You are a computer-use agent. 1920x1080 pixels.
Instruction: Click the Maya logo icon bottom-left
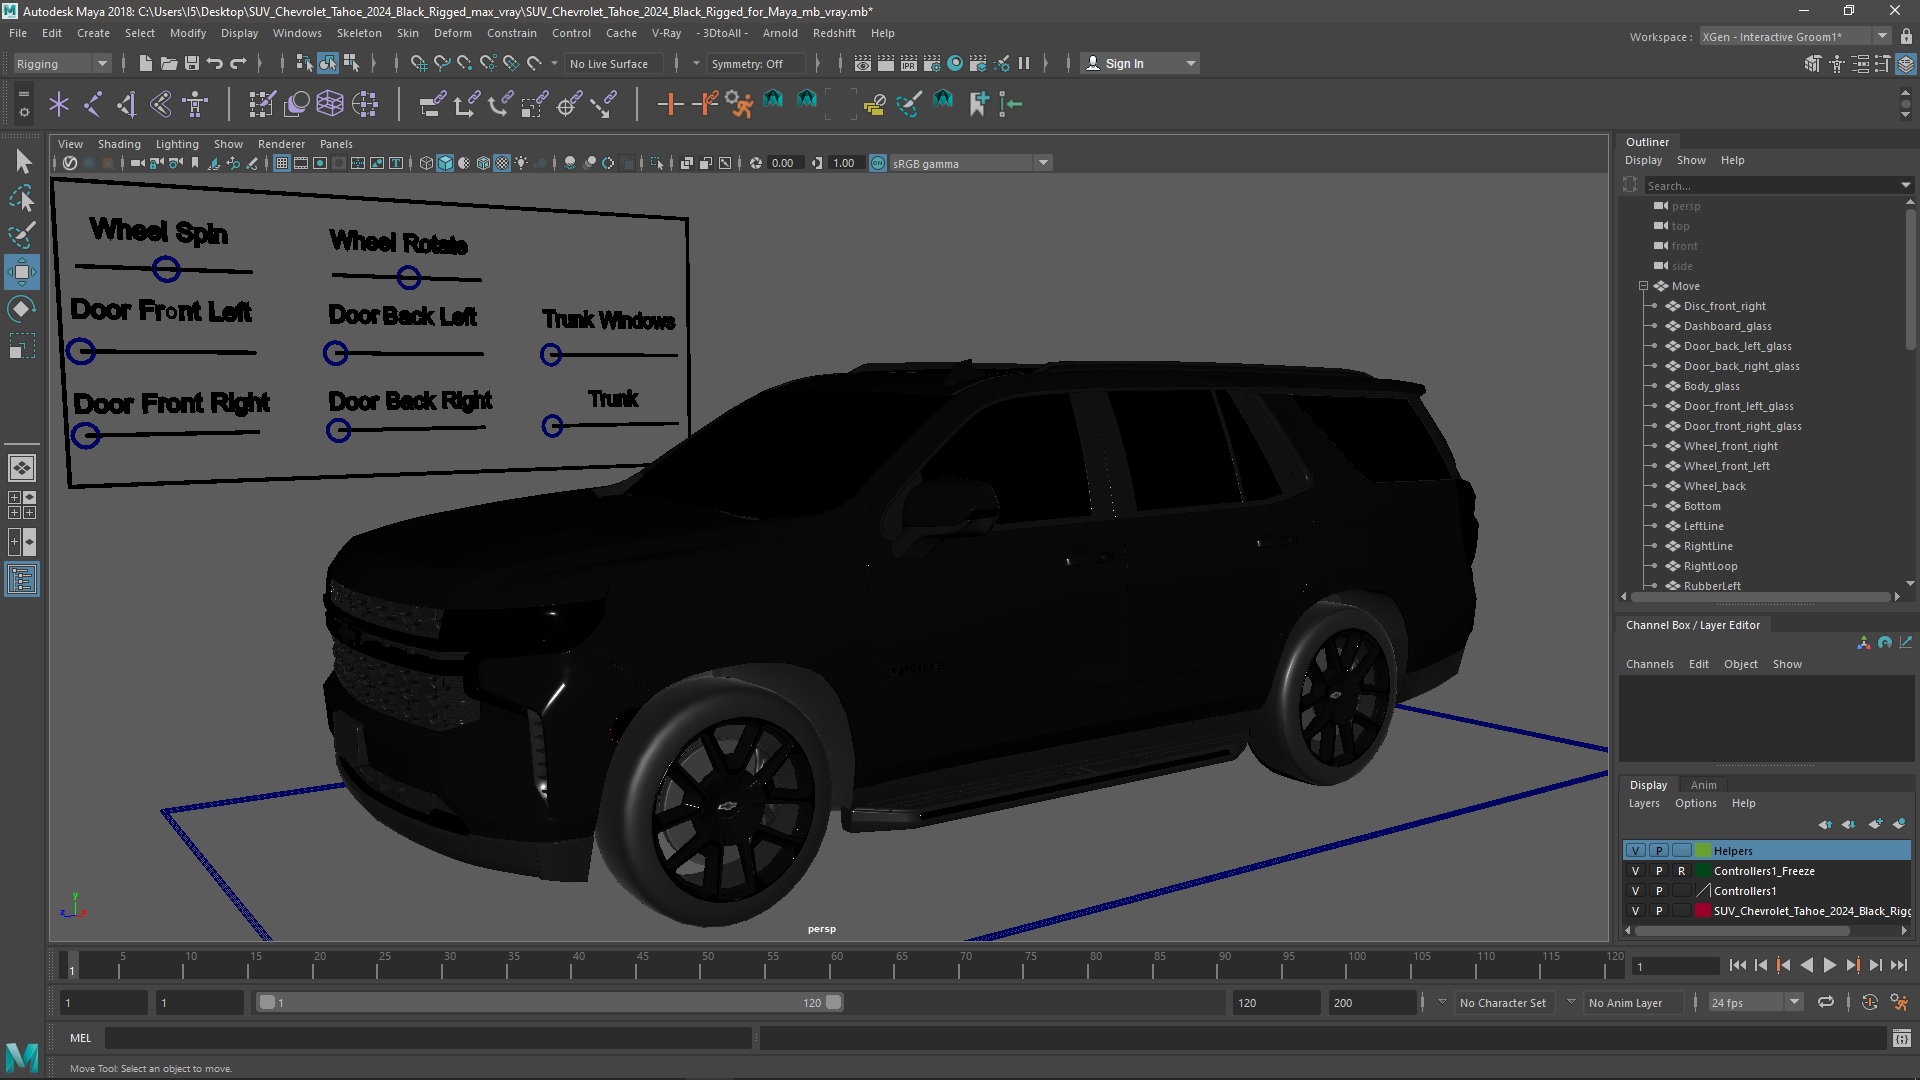[22, 1056]
